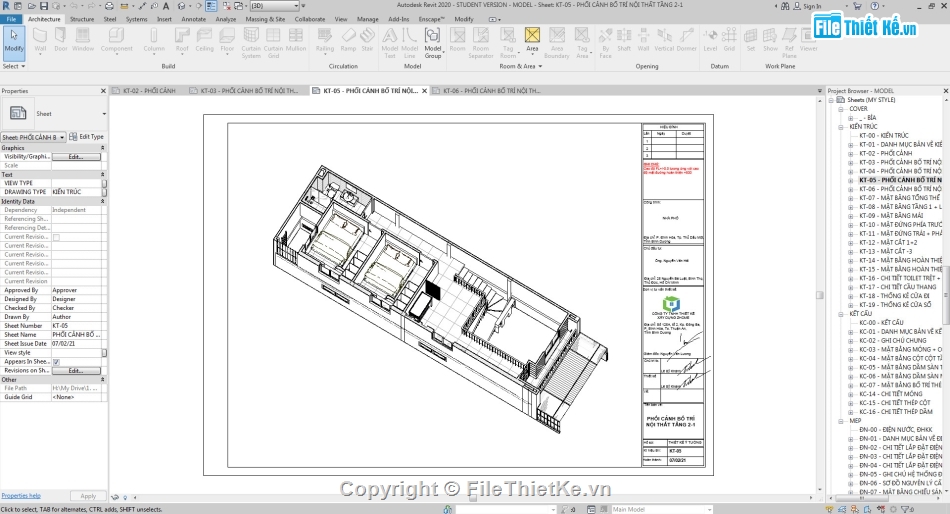Viewport: 950px width, 514px height.
Task: Click the Model Group tool
Action: click(x=433, y=42)
